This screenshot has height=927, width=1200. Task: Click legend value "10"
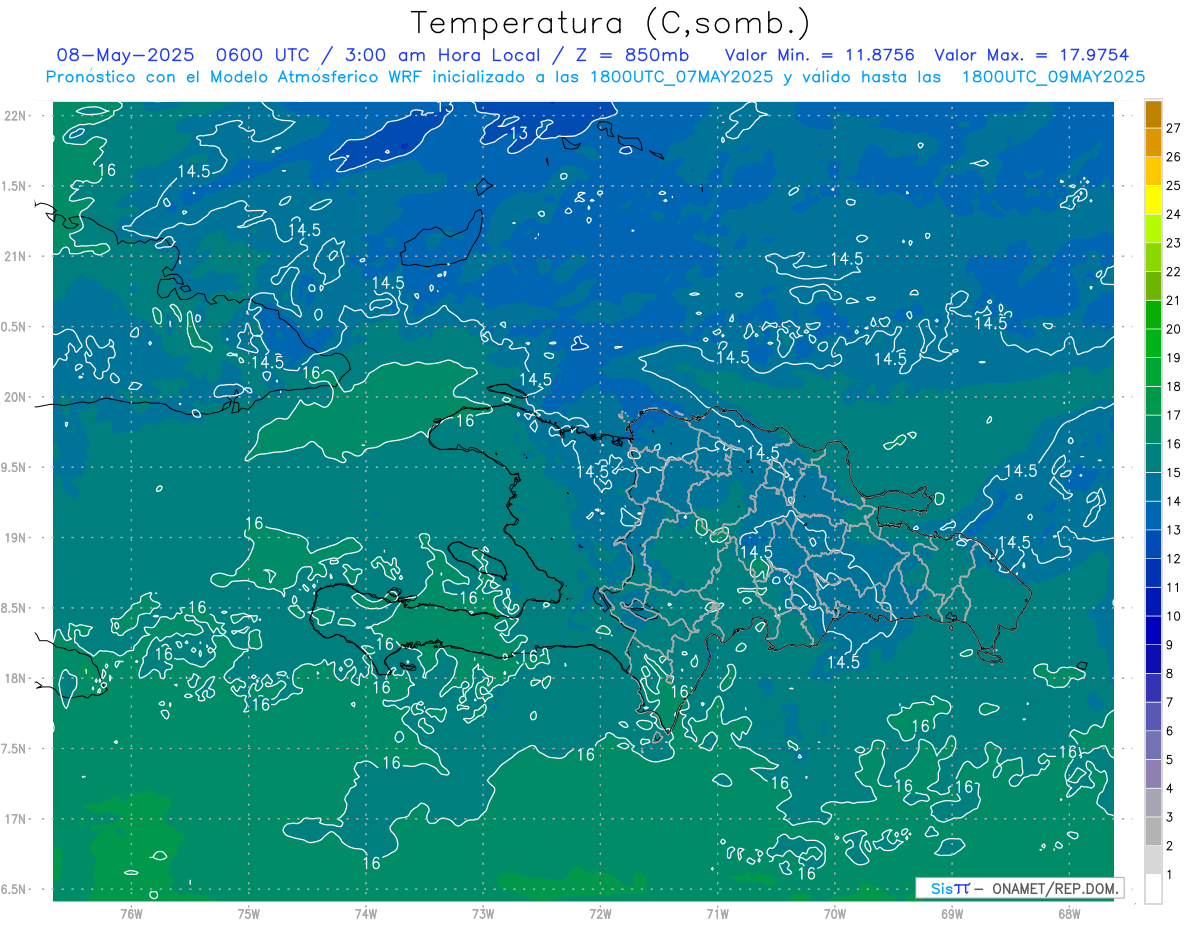[x=1174, y=616]
